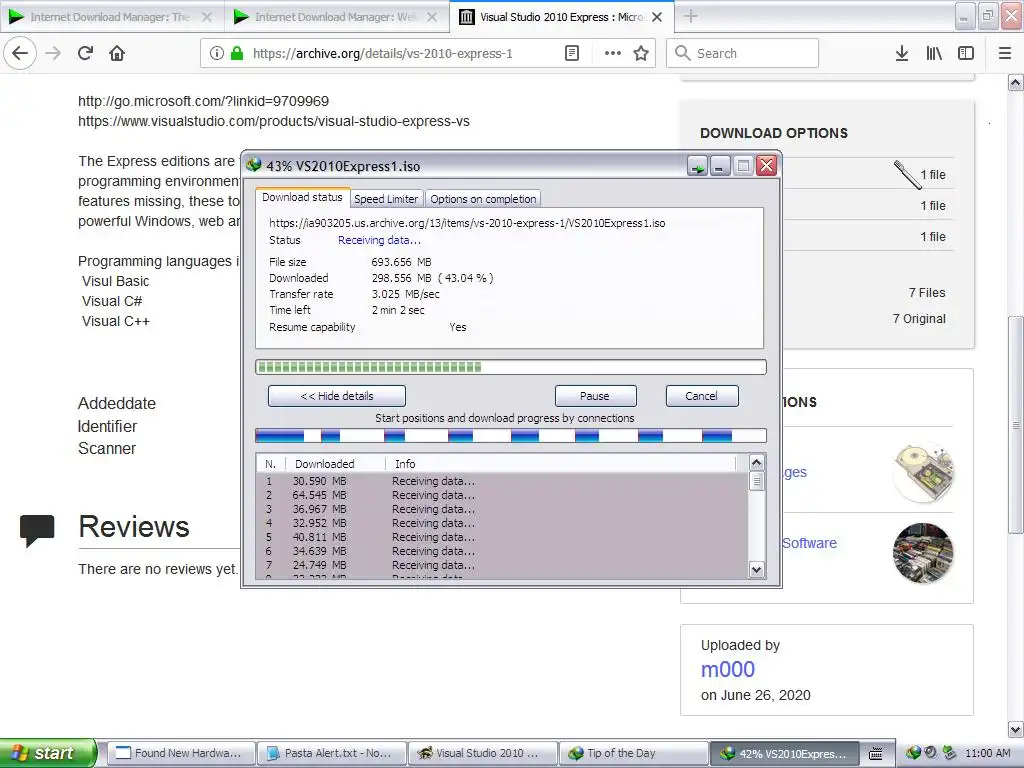The image size is (1024, 768).
Task: Switch to Visual Studio 2010 taskbar item
Action: 482,753
